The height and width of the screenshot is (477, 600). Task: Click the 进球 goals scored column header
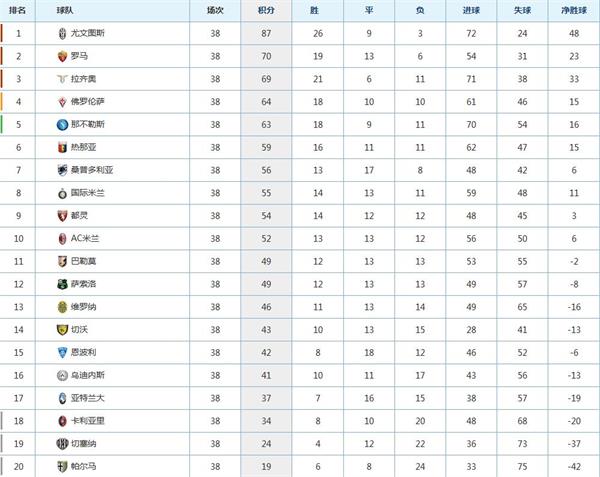tap(471, 10)
